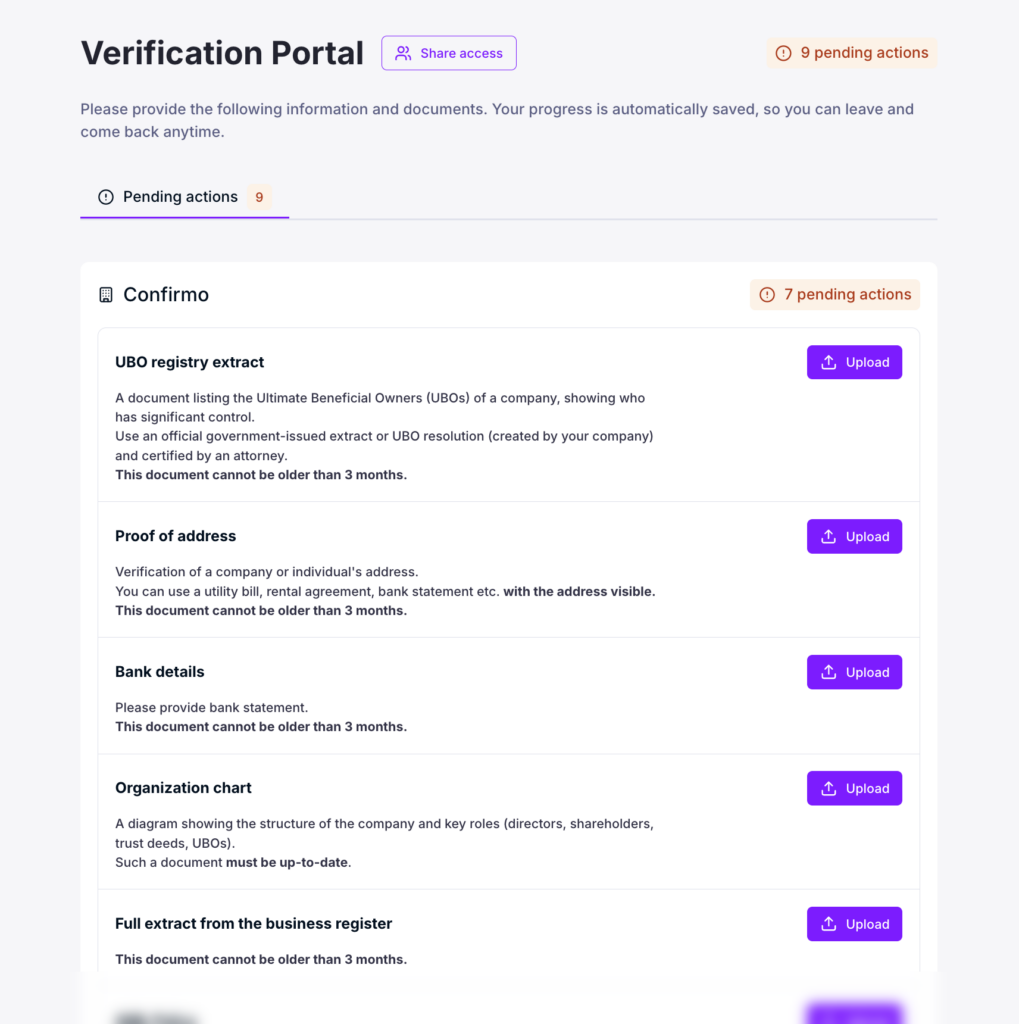This screenshot has width=1019, height=1024.
Task: Click the tab's orange 9 count badge
Action: 259,197
